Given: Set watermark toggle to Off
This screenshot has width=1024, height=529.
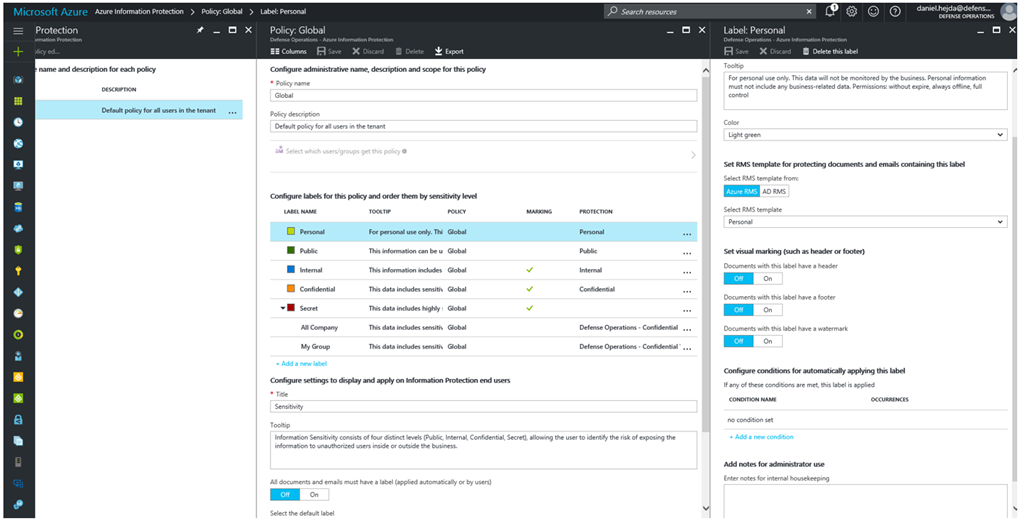Looking at the screenshot, I should (x=739, y=341).
